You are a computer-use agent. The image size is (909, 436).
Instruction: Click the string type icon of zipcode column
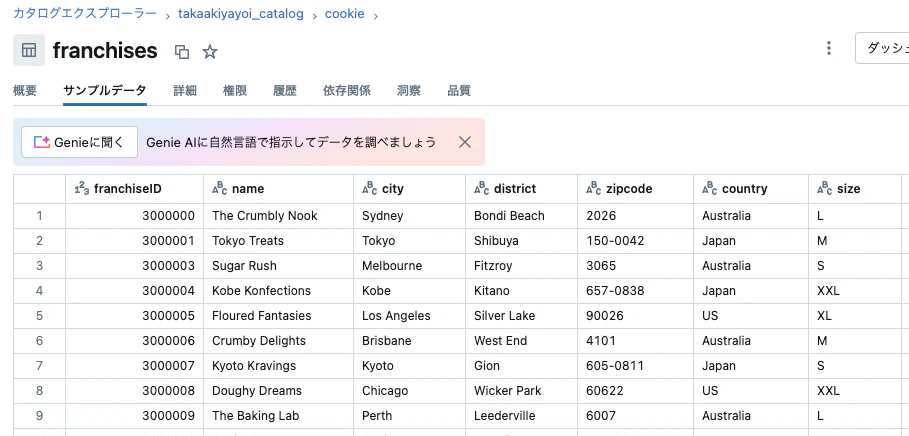pos(594,189)
